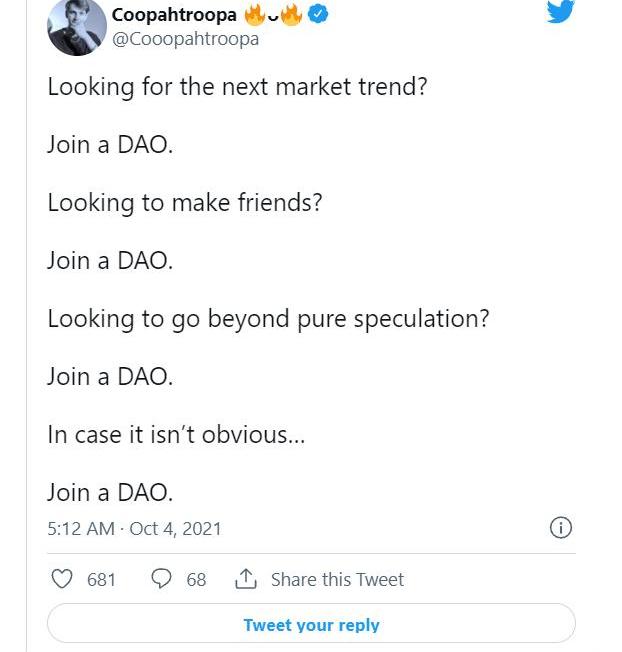This screenshot has height=652, width=622.
Task: Click the final "Join a DAO." line
Action: [x=110, y=492]
